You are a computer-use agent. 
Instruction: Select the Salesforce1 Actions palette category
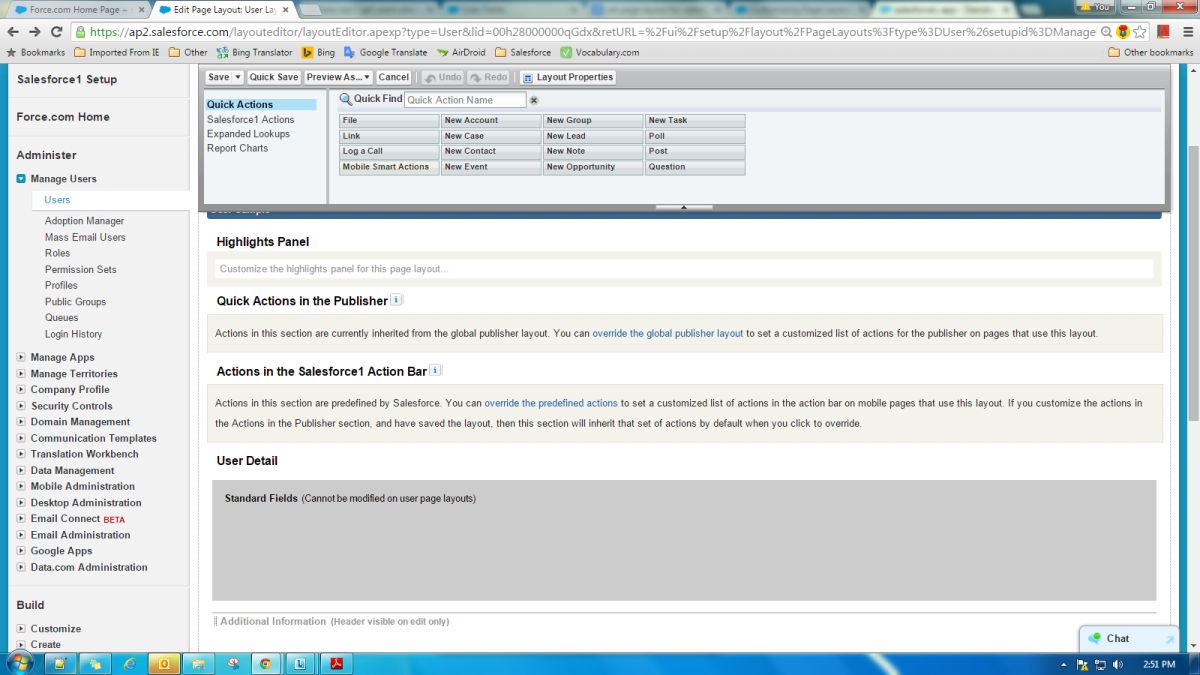click(x=251, y=119)
